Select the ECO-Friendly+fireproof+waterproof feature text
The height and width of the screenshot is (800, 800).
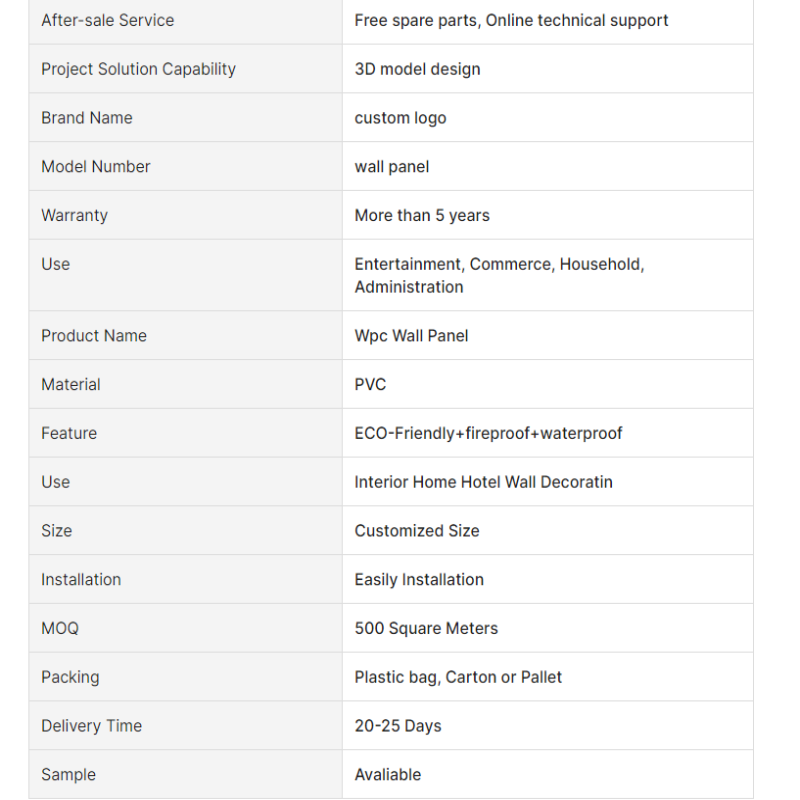(488, 433)
